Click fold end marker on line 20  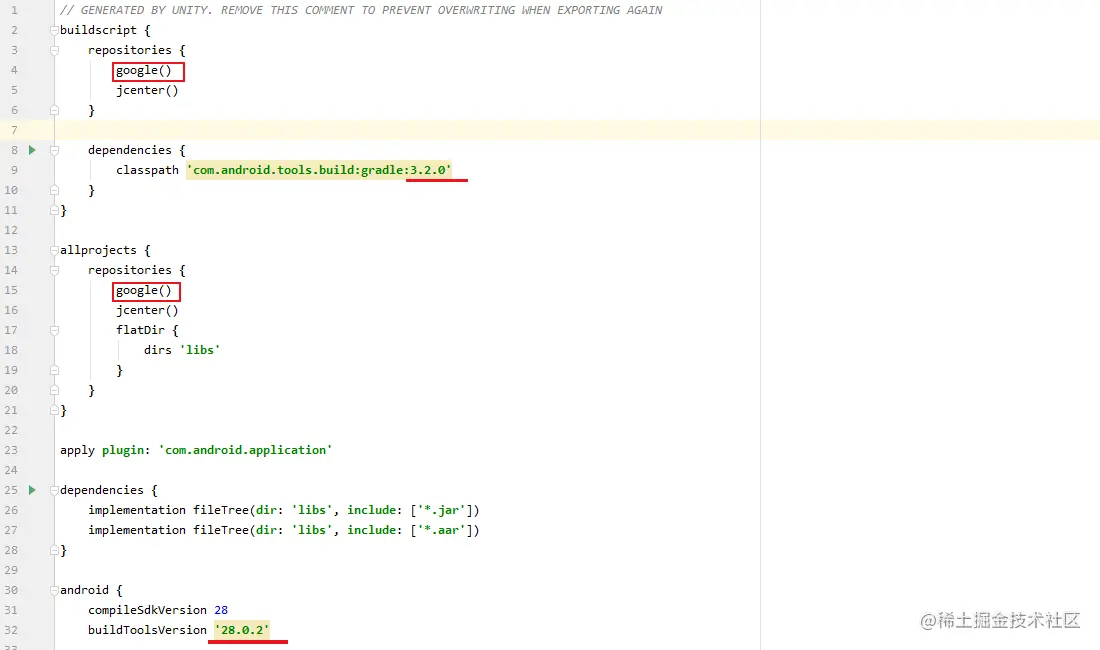click(54, 390)
